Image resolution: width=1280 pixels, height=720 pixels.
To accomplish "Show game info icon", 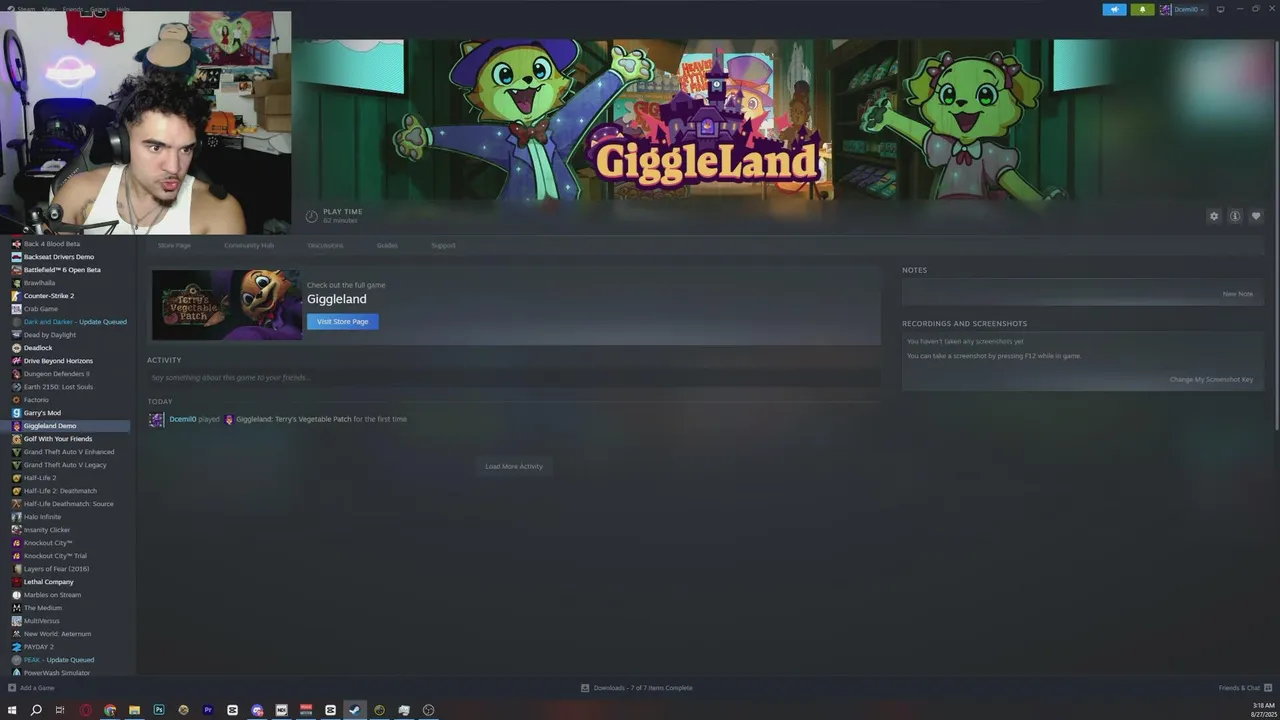I will [x=1235, y=216].
